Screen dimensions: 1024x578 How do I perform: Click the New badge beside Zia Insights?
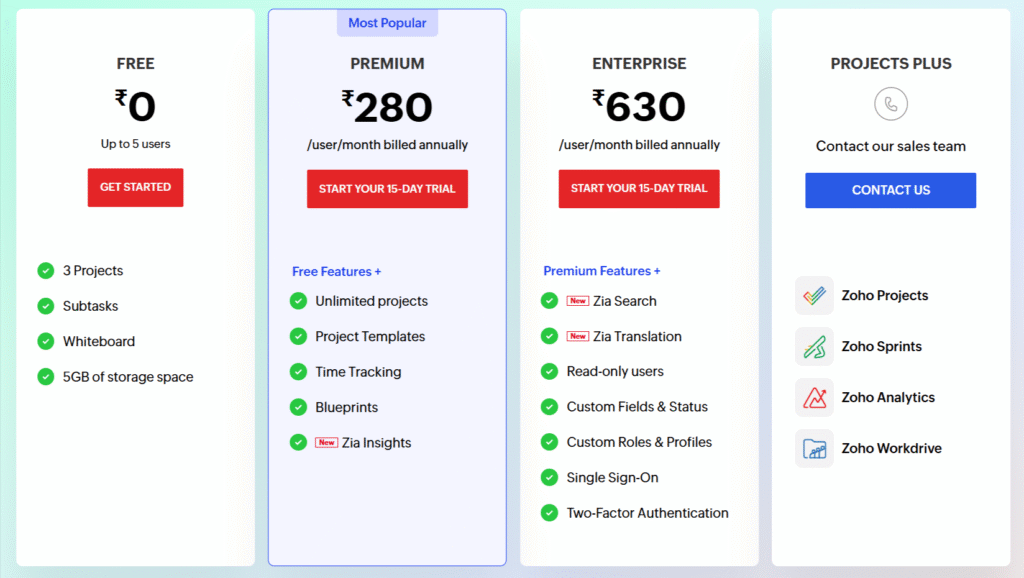[326, 443]
